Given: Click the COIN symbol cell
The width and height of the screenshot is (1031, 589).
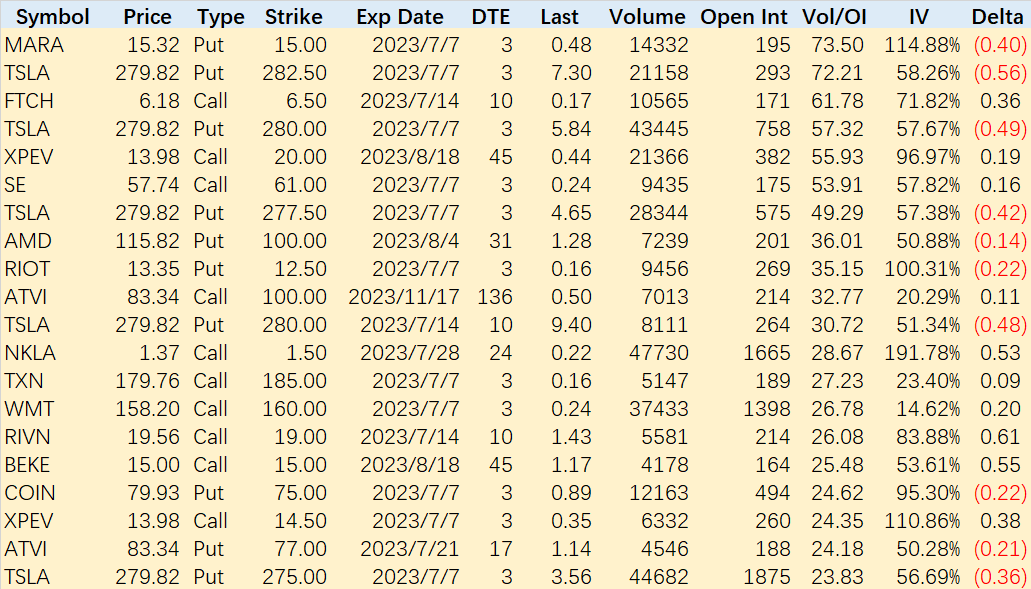Looking at the screenshot, I should [x=30, y=493].
